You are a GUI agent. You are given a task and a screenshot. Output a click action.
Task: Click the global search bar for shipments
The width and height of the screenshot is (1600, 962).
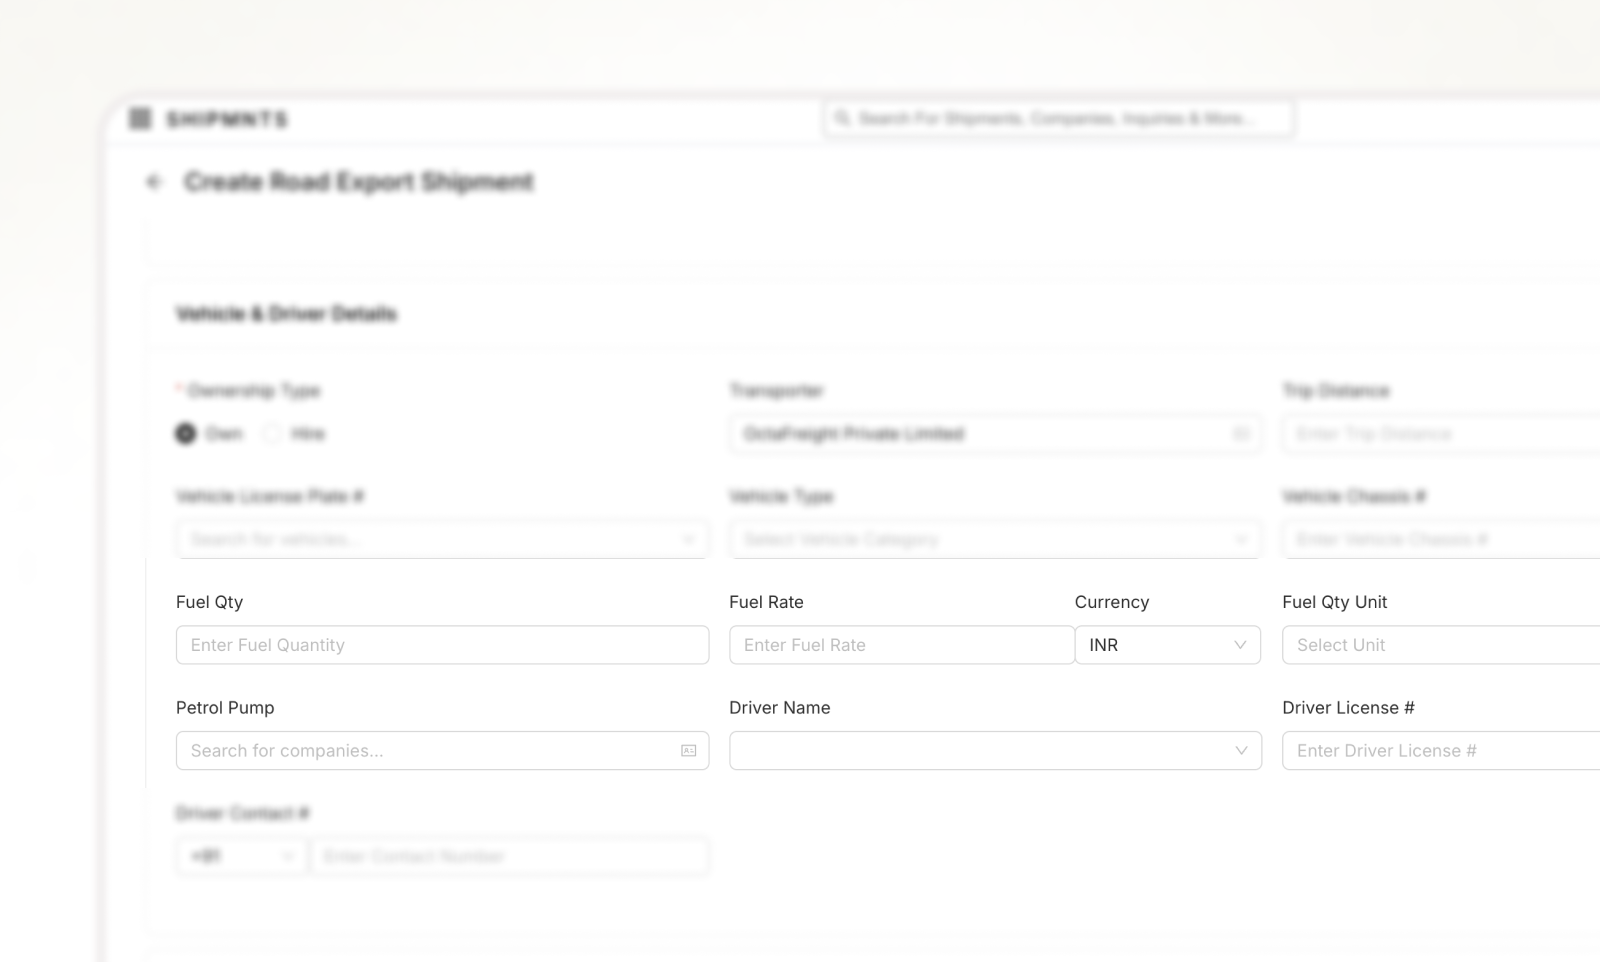click(x=1058, y=118)
